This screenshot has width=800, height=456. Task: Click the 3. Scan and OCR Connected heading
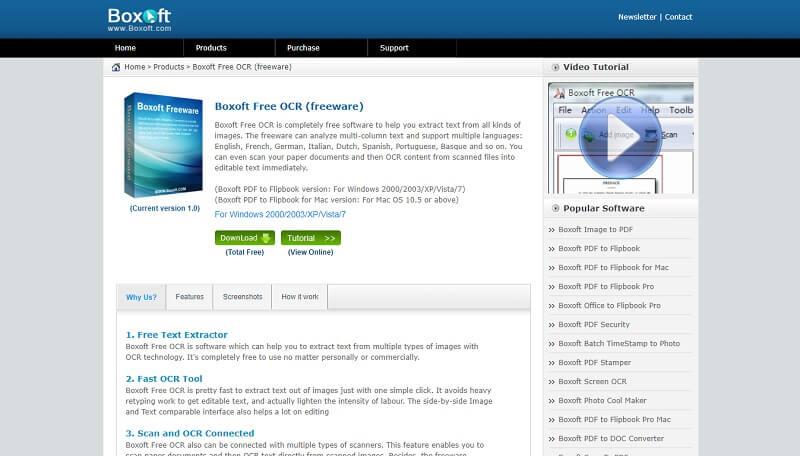[x=190, y=433]
